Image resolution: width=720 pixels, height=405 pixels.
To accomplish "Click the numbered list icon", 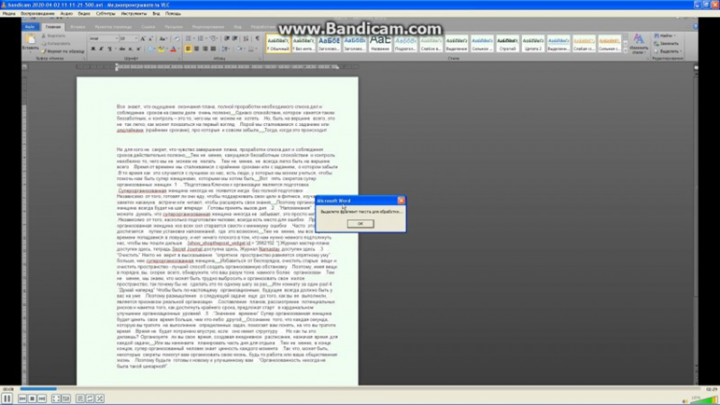I will coord(201,39).
